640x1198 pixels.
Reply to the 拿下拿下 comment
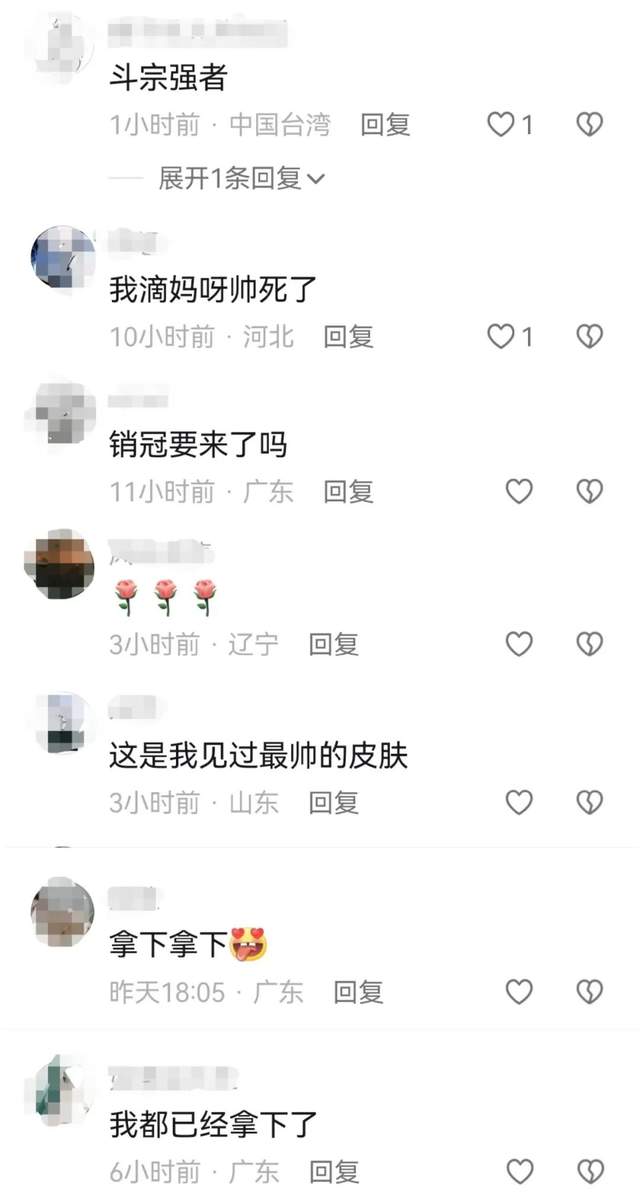[x=358, y=992]
